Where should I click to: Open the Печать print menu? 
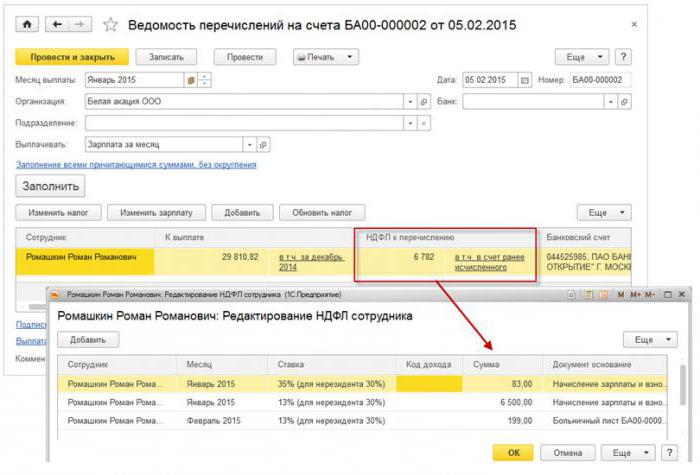coord(325,57)
